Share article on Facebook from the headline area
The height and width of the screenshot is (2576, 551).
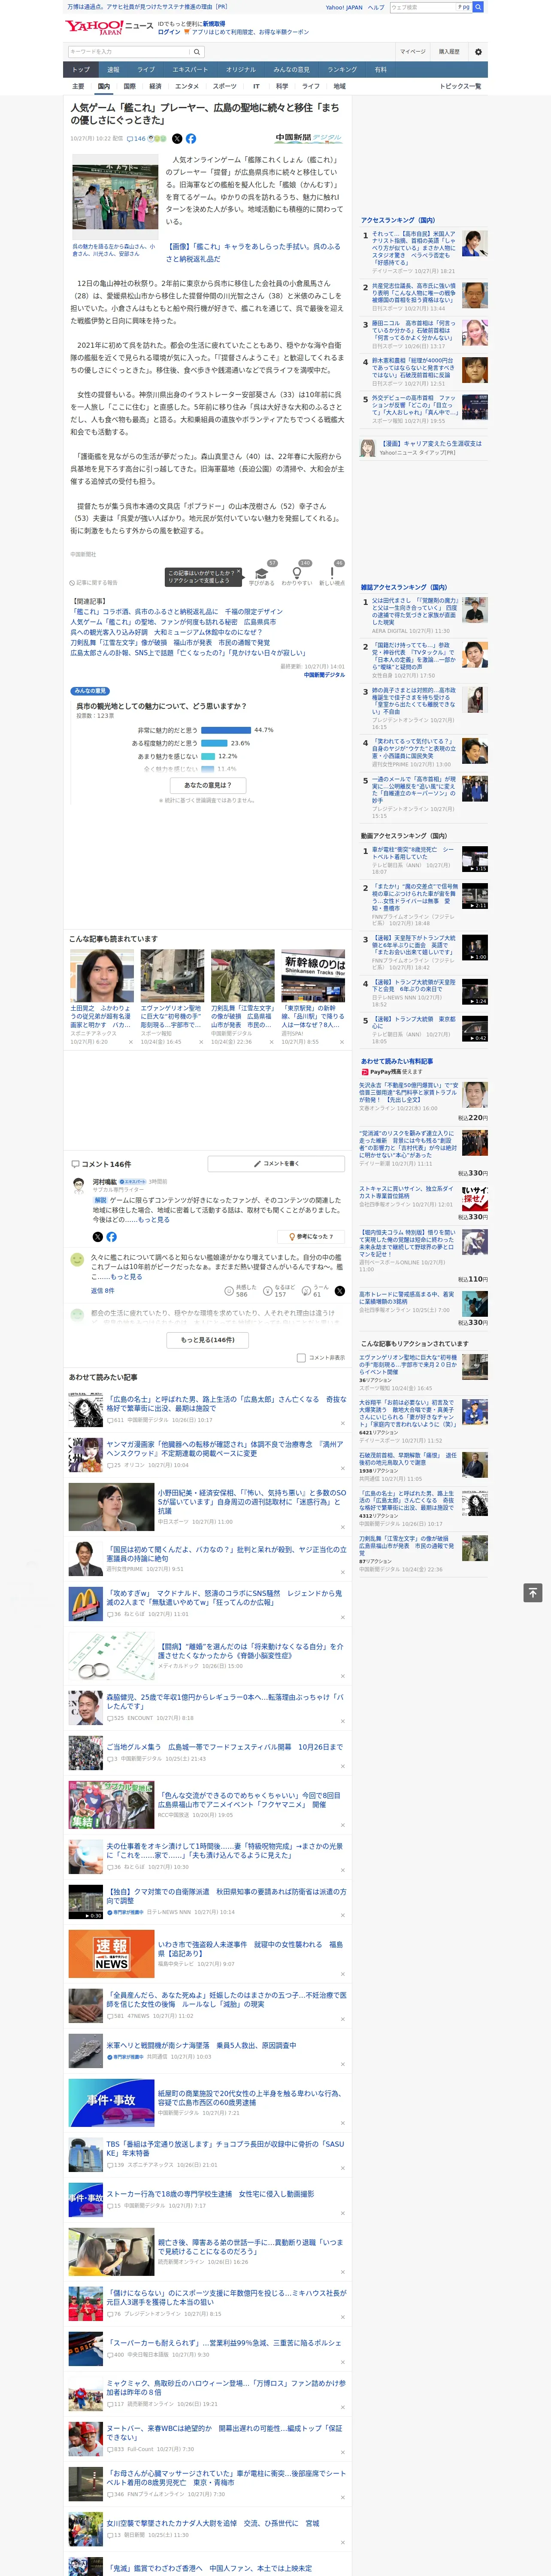tap(191, 139)
